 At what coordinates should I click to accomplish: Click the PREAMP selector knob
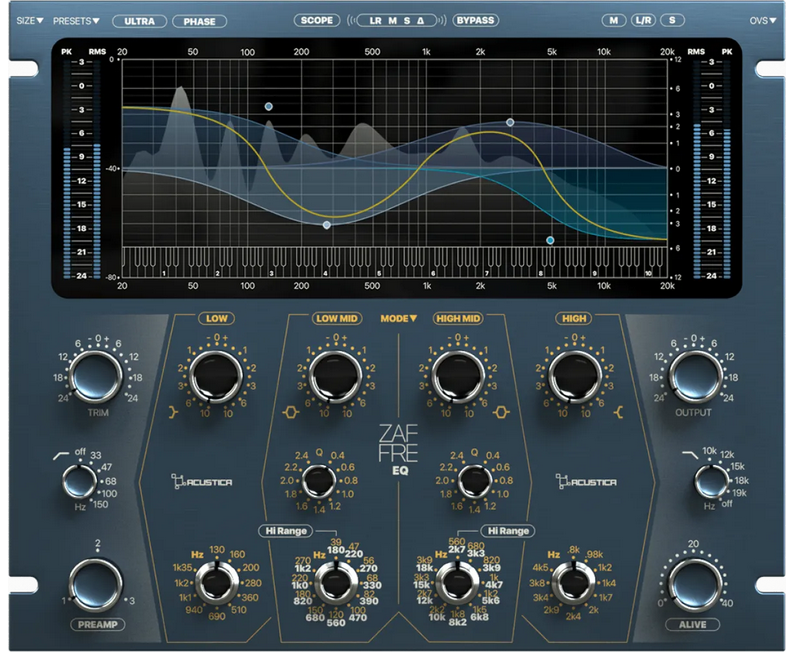96,585
